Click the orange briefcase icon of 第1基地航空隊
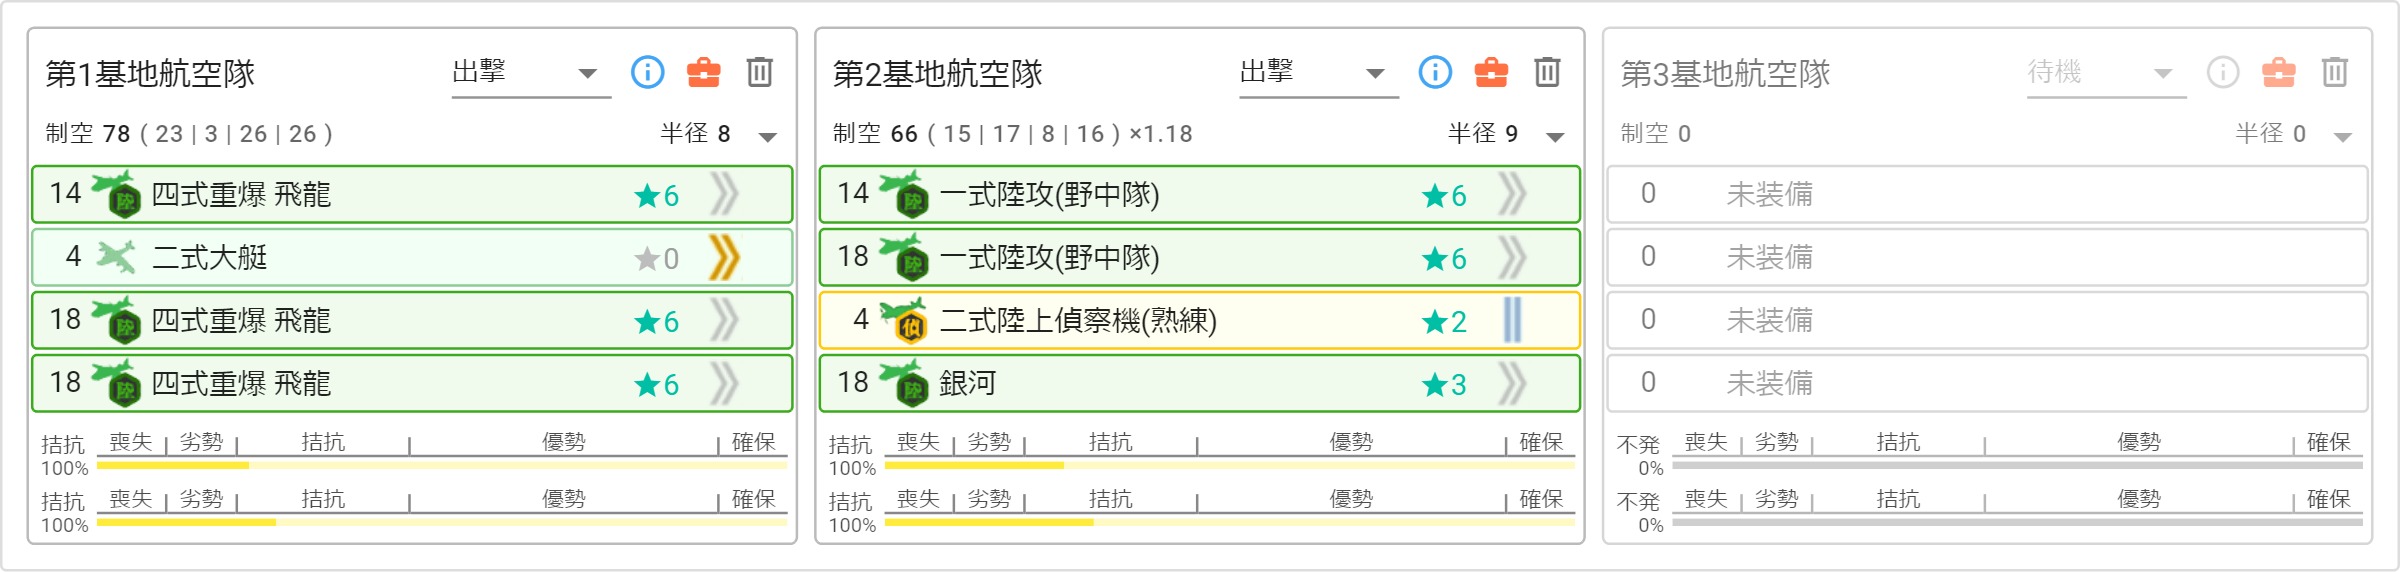This screenshot has height=572, width=2400. pyautogui.click(x=703, y=72)
